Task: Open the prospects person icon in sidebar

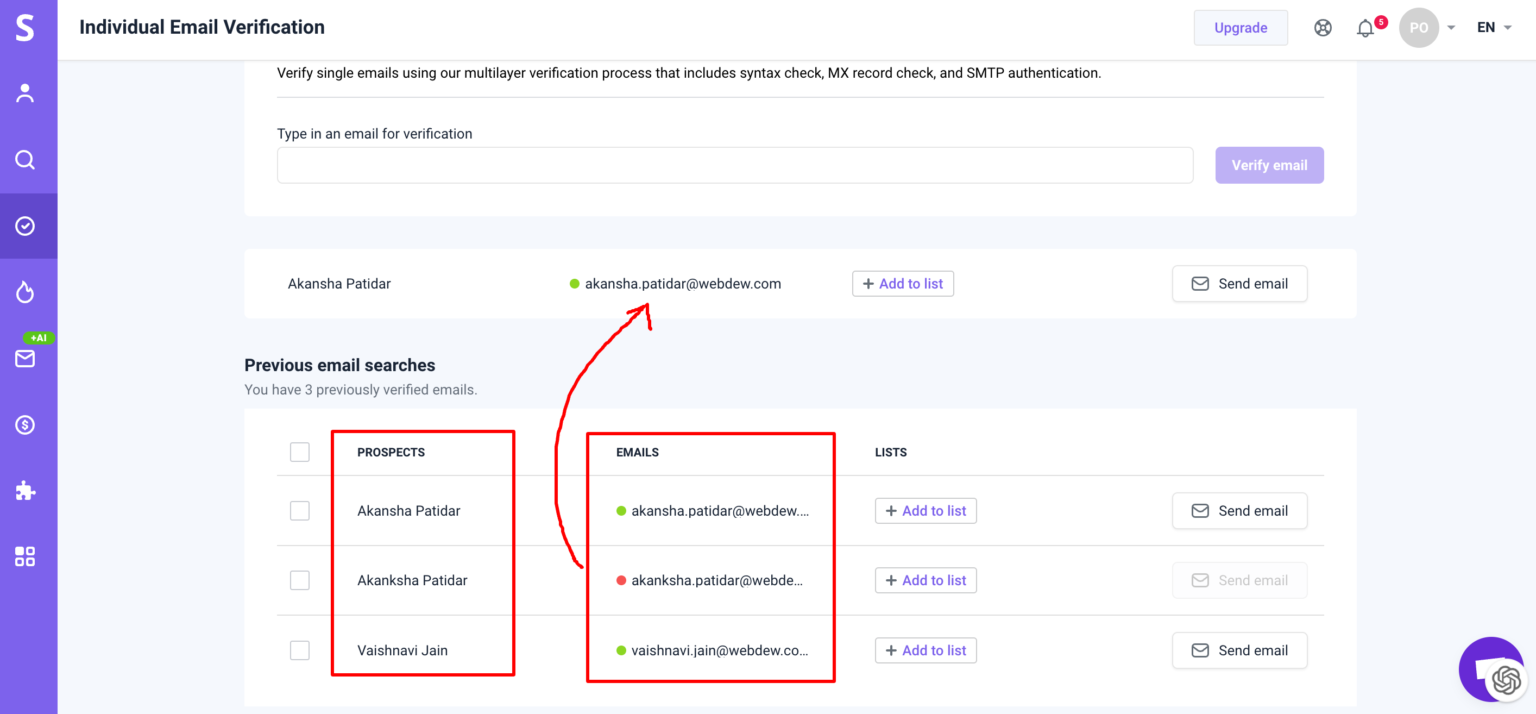Action: [x=25, y=94]
